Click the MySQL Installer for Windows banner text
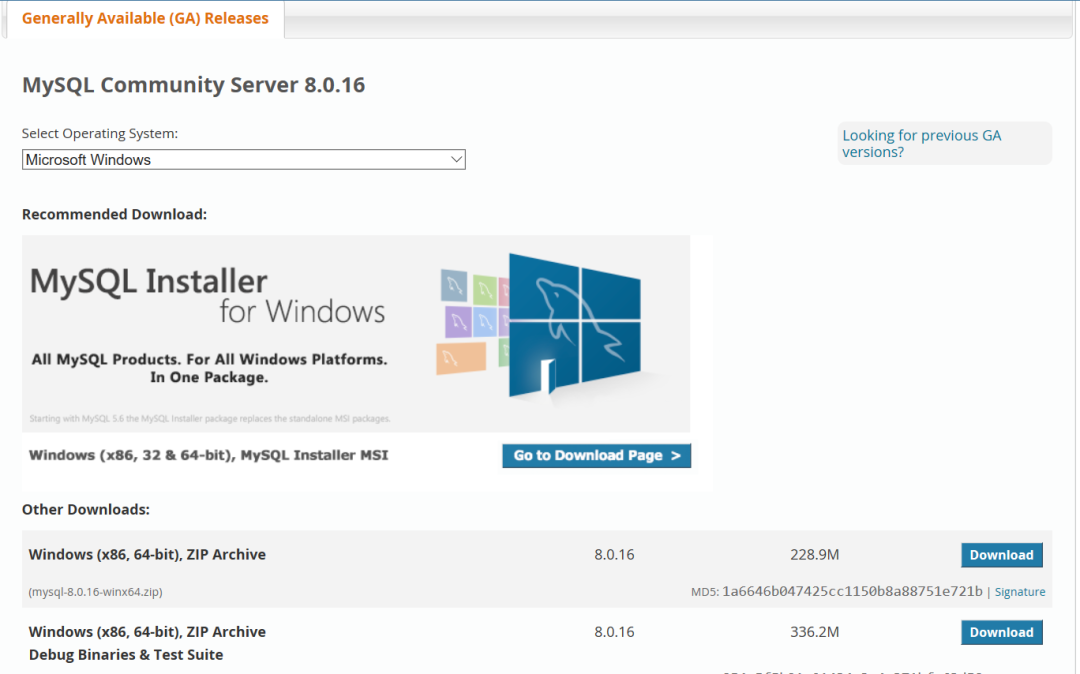Viewport: 1080px width, 674px height. pos(207,295)
